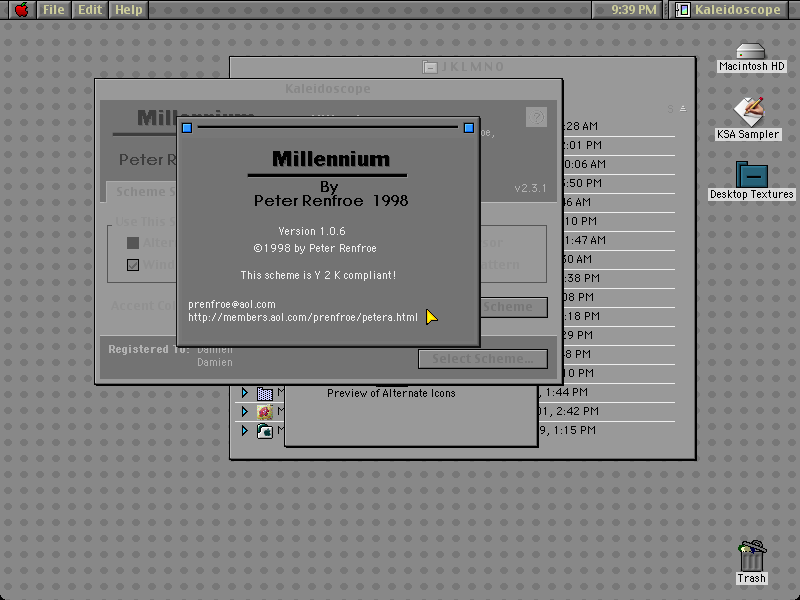Select the Trash icon

[x=752, y=556]
